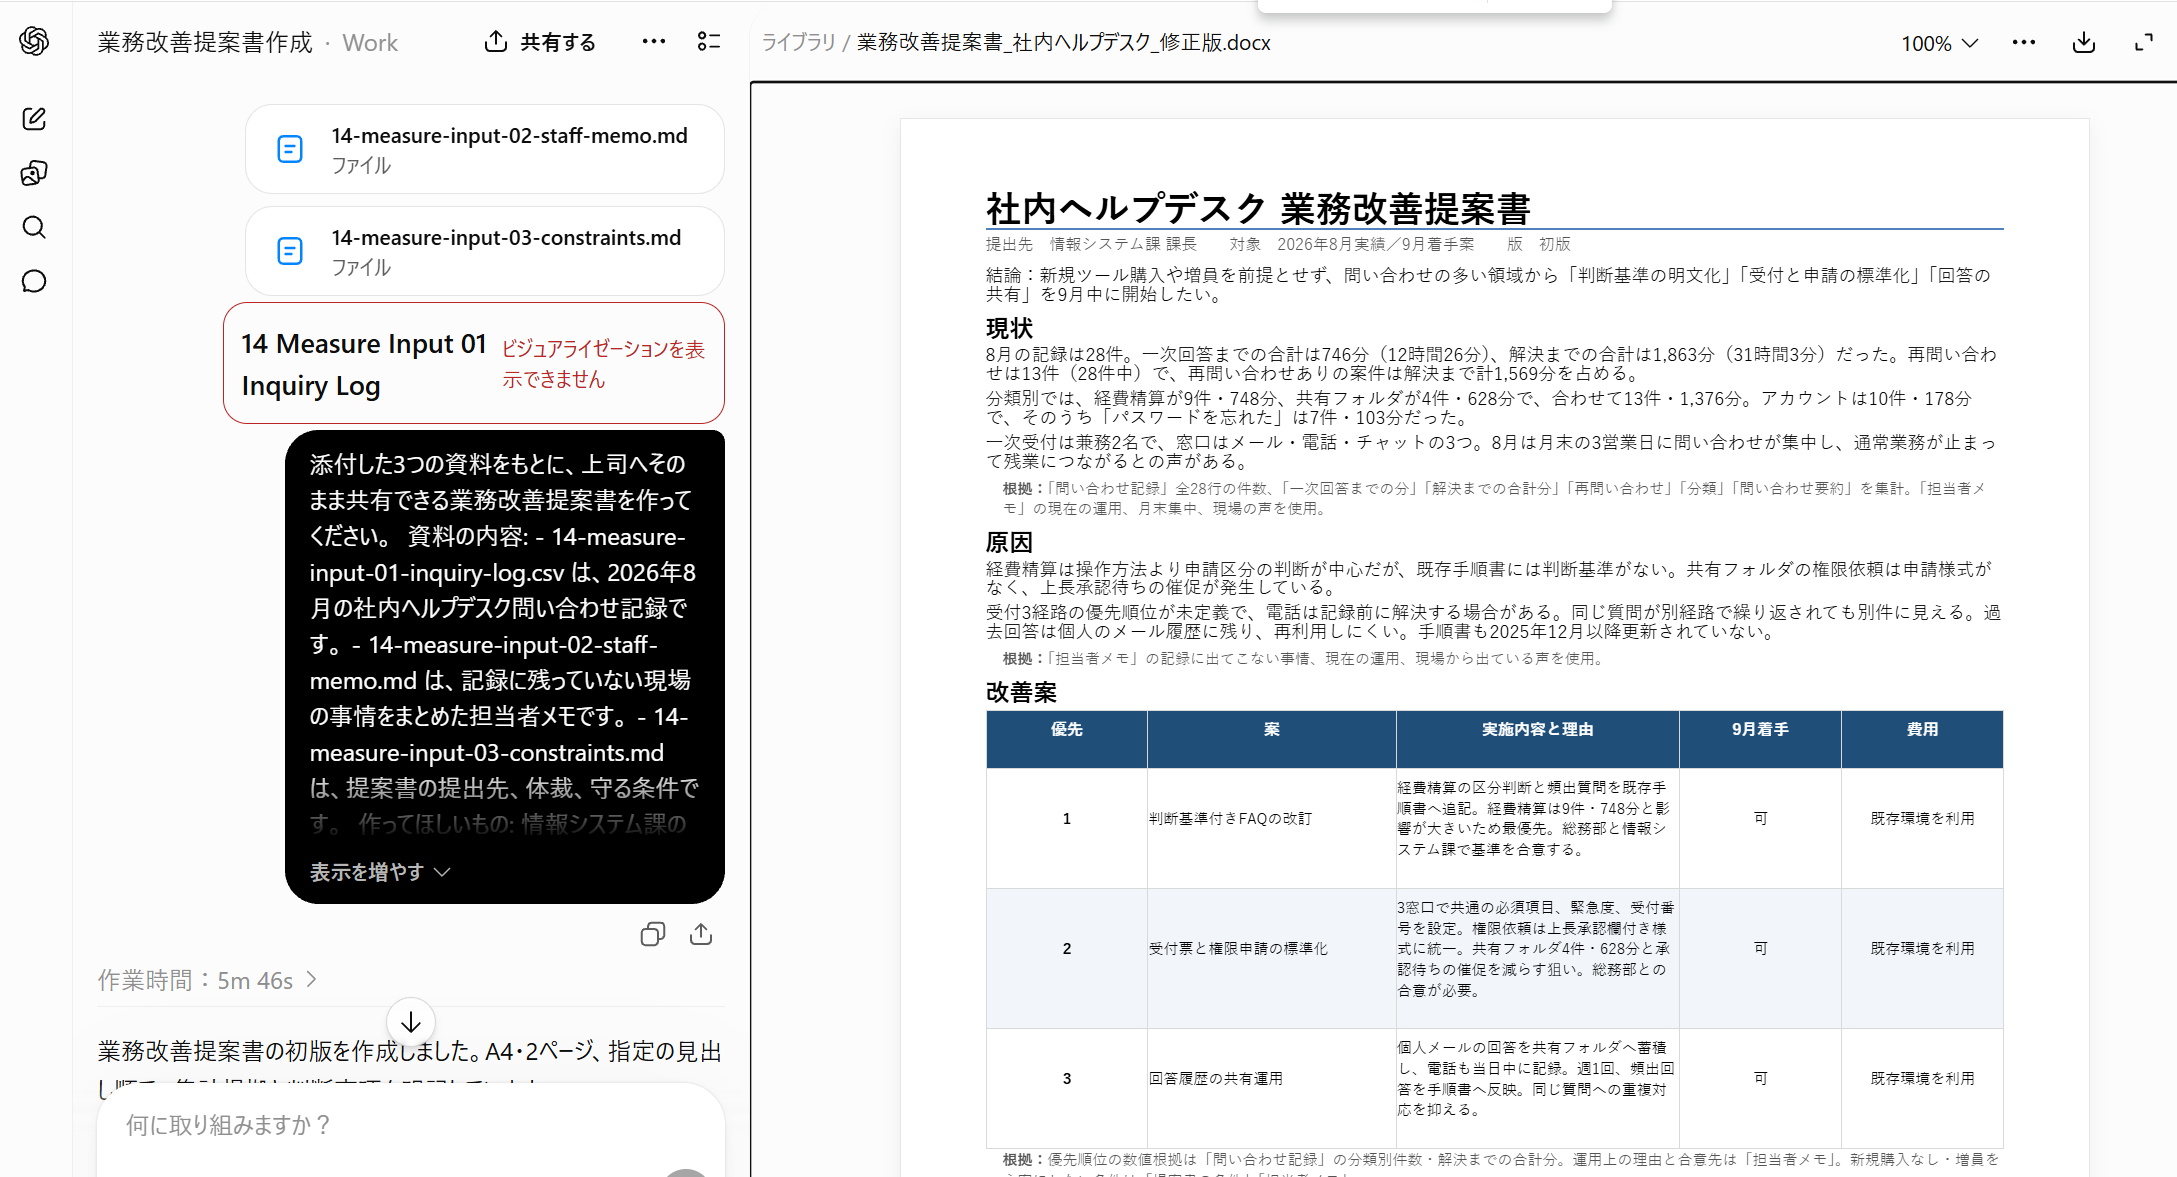Screen dimensions: 2177x1177
Task: Focus the 何に取り組みますか？ input field
Action: coord(411,1127)
